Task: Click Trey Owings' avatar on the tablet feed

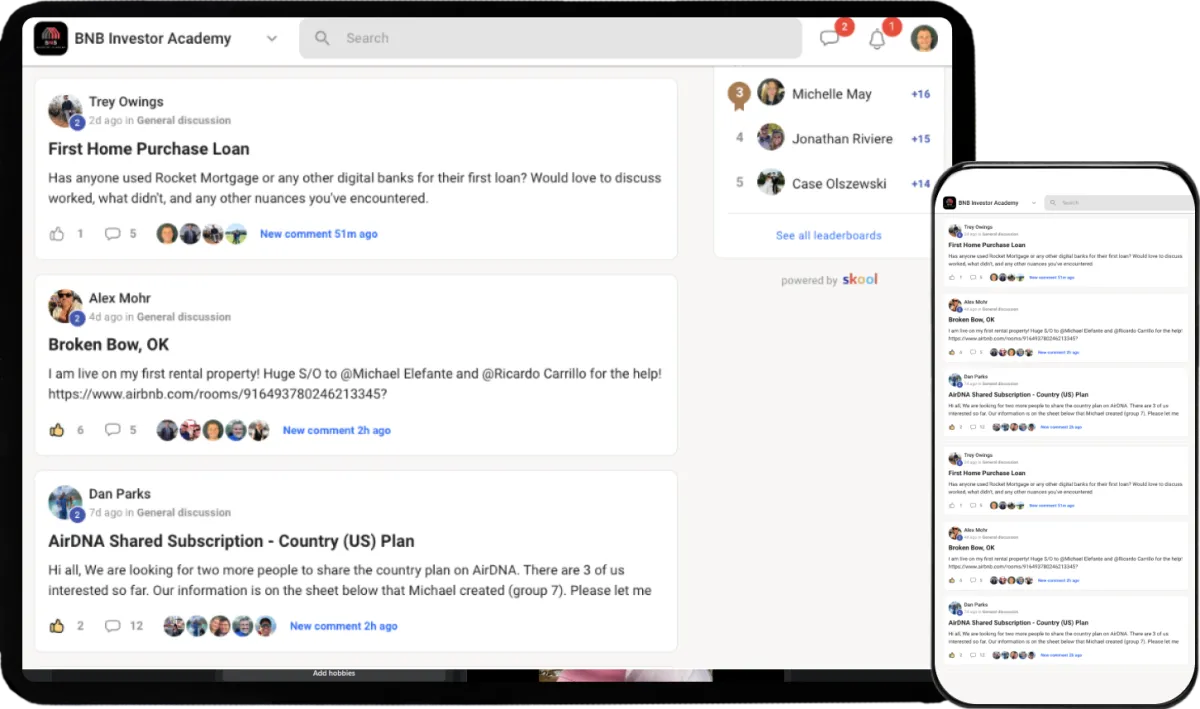Action: [x=65, y=111]
